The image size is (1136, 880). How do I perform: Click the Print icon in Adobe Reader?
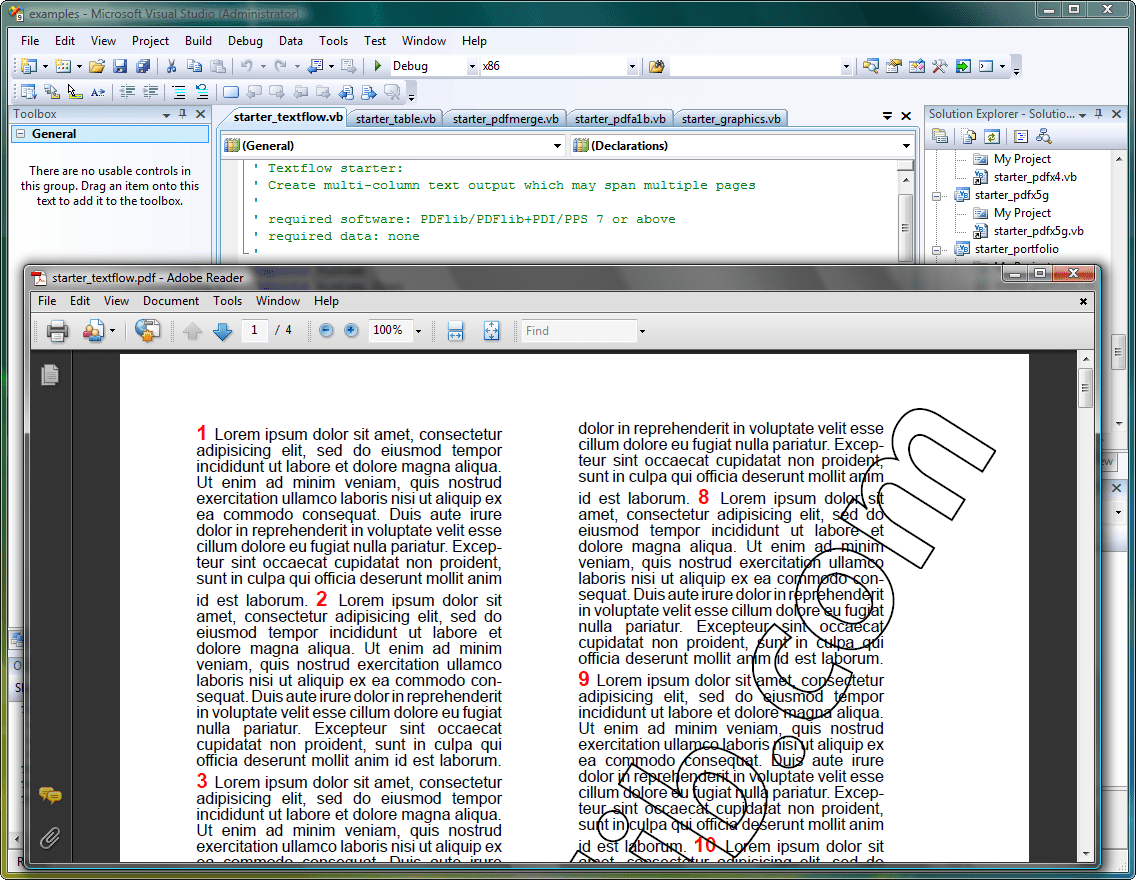coord(57,331)
